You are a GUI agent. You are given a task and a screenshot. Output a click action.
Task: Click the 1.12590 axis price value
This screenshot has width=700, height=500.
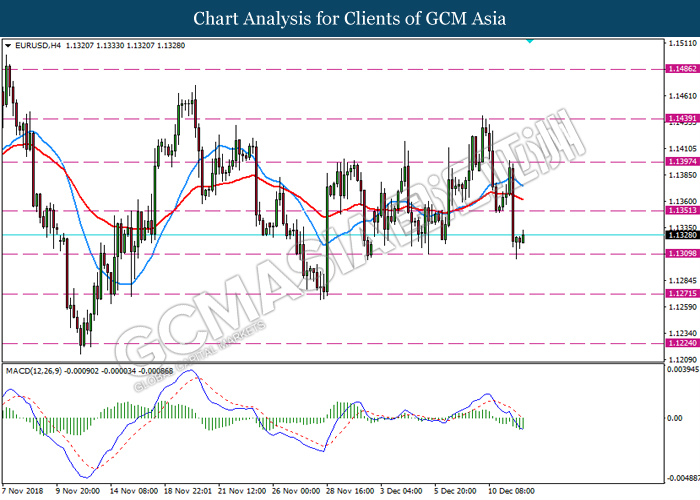click(683, 307)
